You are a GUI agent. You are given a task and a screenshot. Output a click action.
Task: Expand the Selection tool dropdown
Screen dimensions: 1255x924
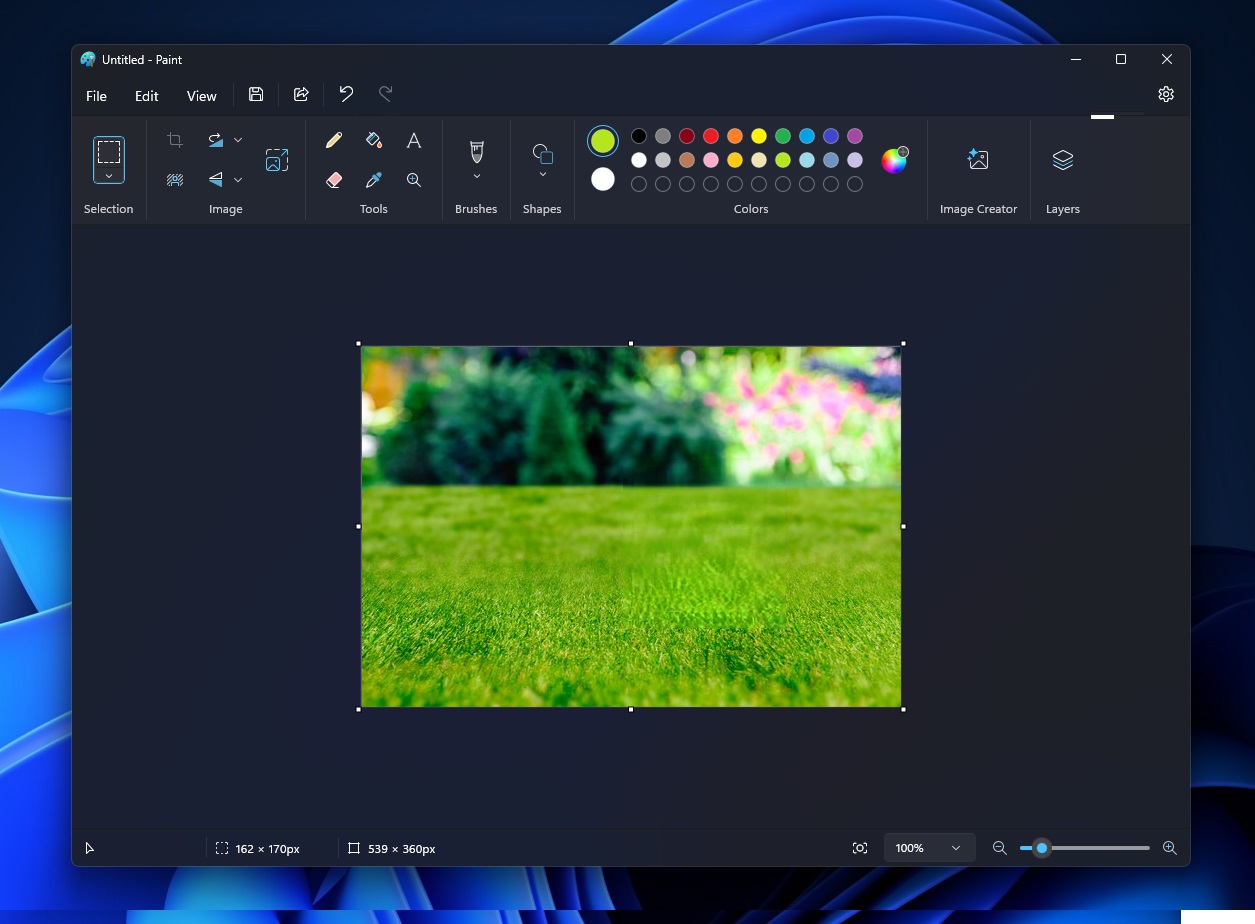click(109, 176)
